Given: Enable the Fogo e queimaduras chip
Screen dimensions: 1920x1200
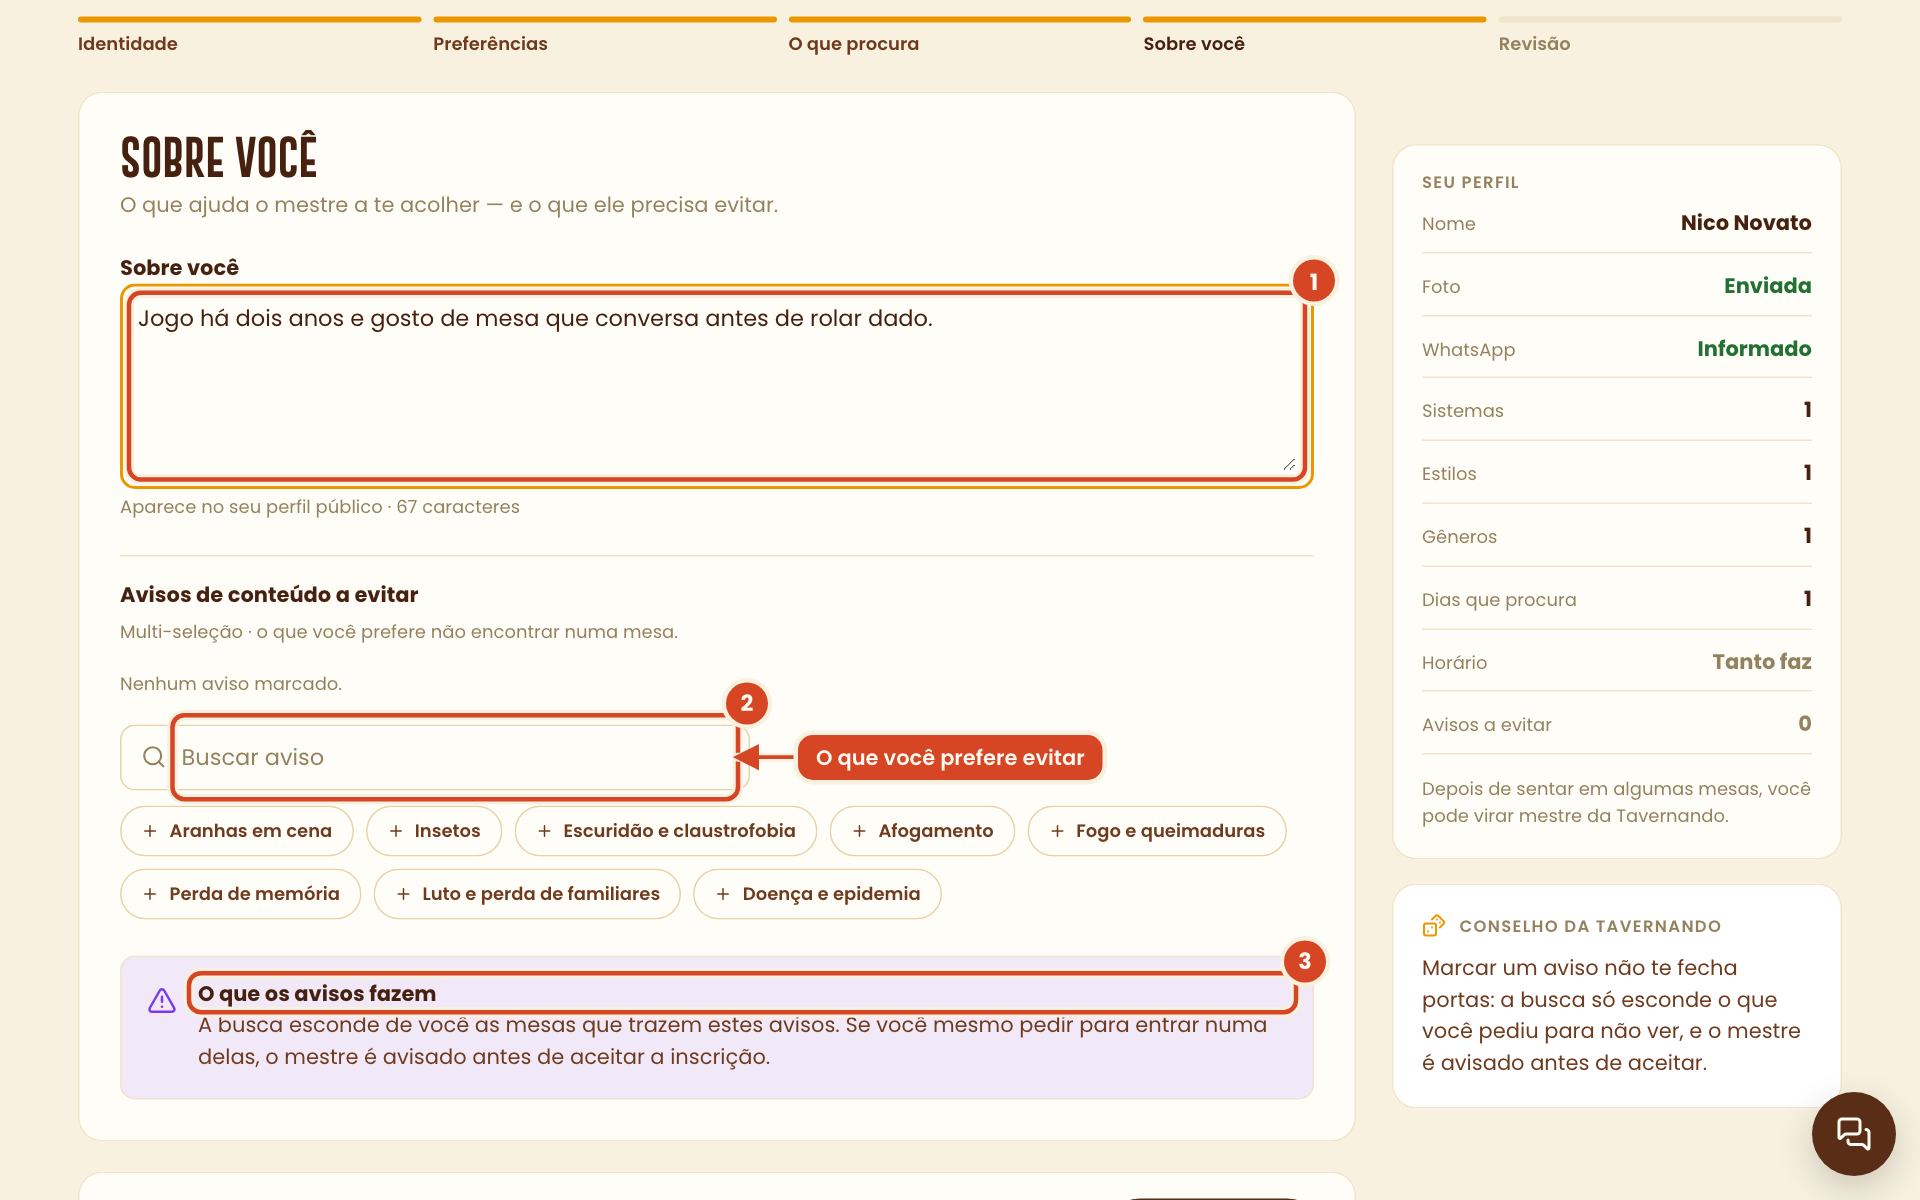Looking at the screenshot, I should click(x=1157, y=831).
